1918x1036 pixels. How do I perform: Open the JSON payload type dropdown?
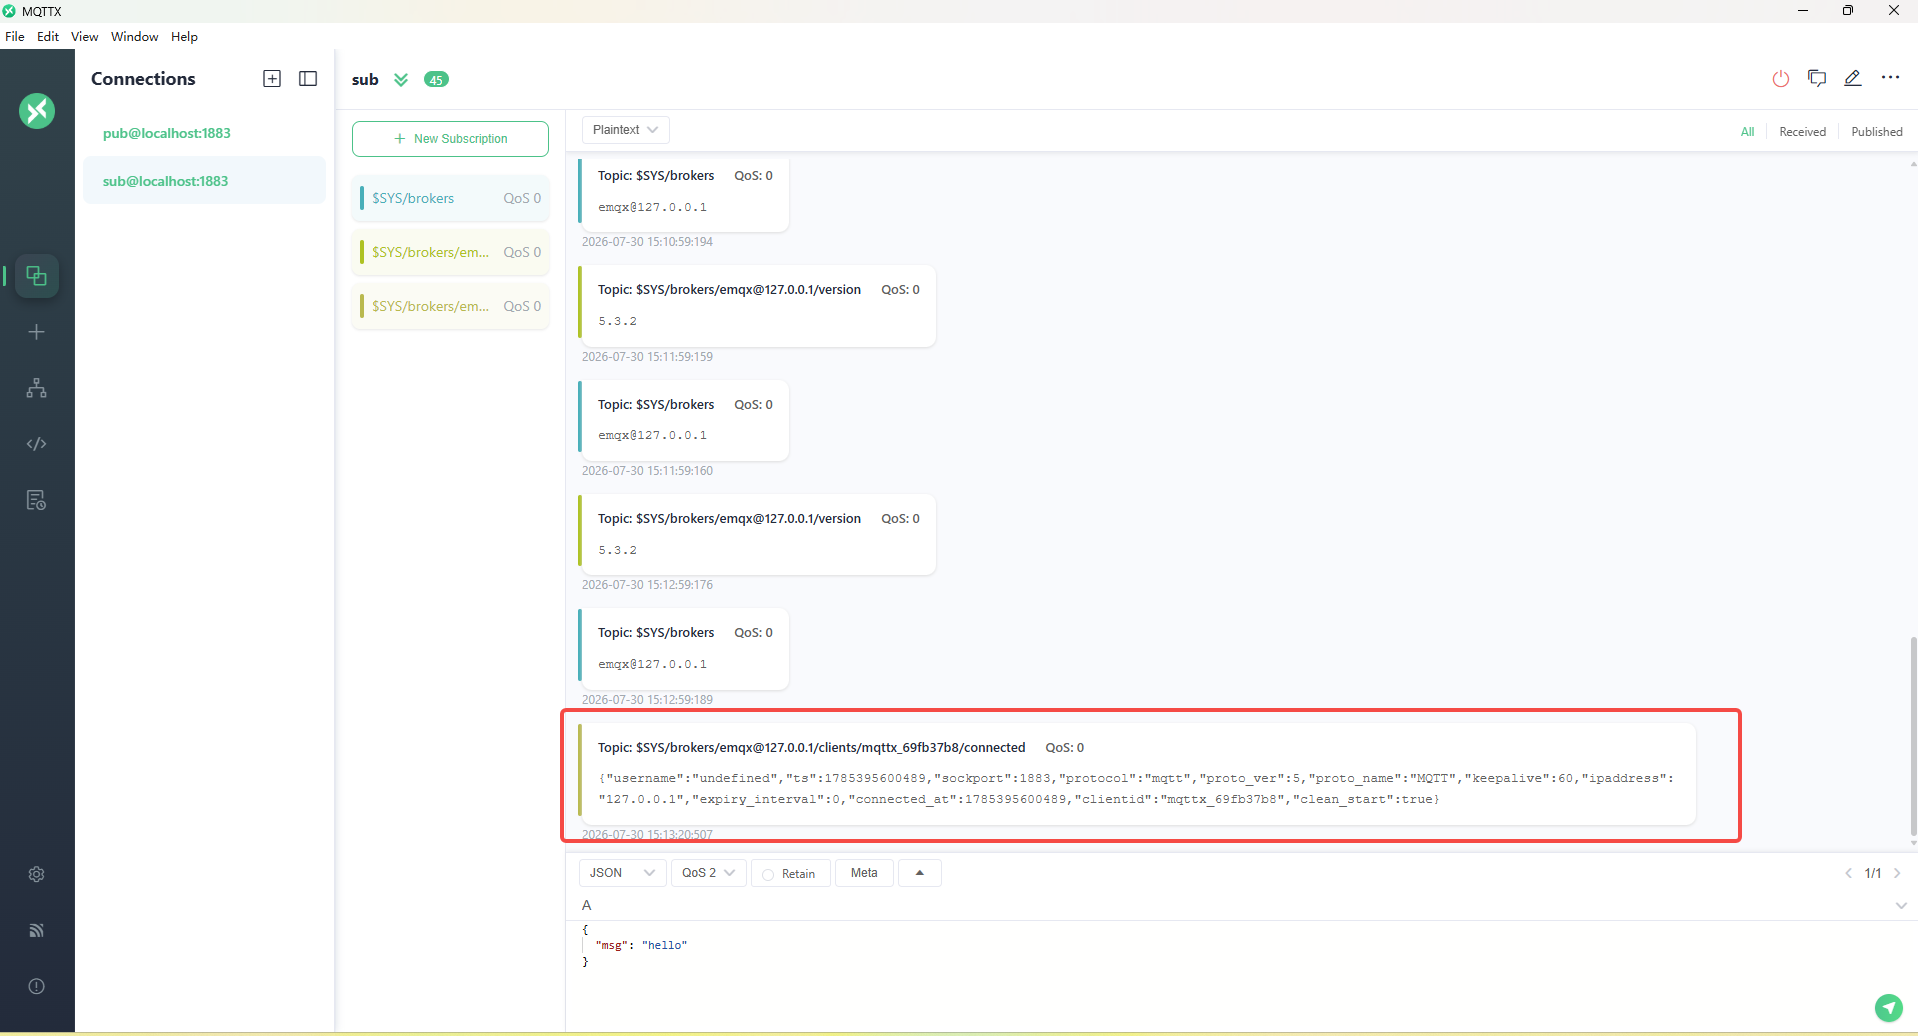[x=622, y=873]
